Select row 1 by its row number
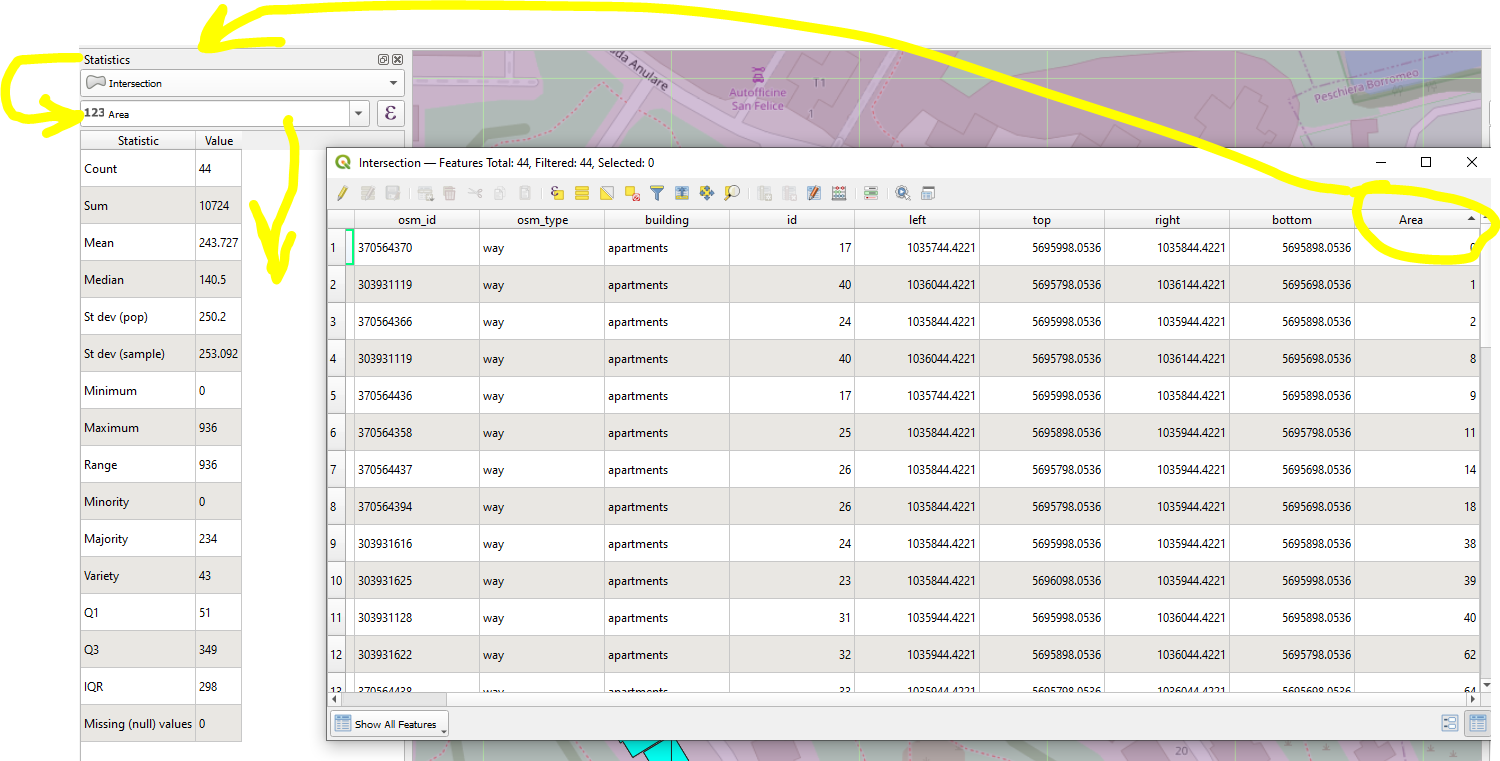Screen dimensions: 1500x761 [x=334, y=248]
